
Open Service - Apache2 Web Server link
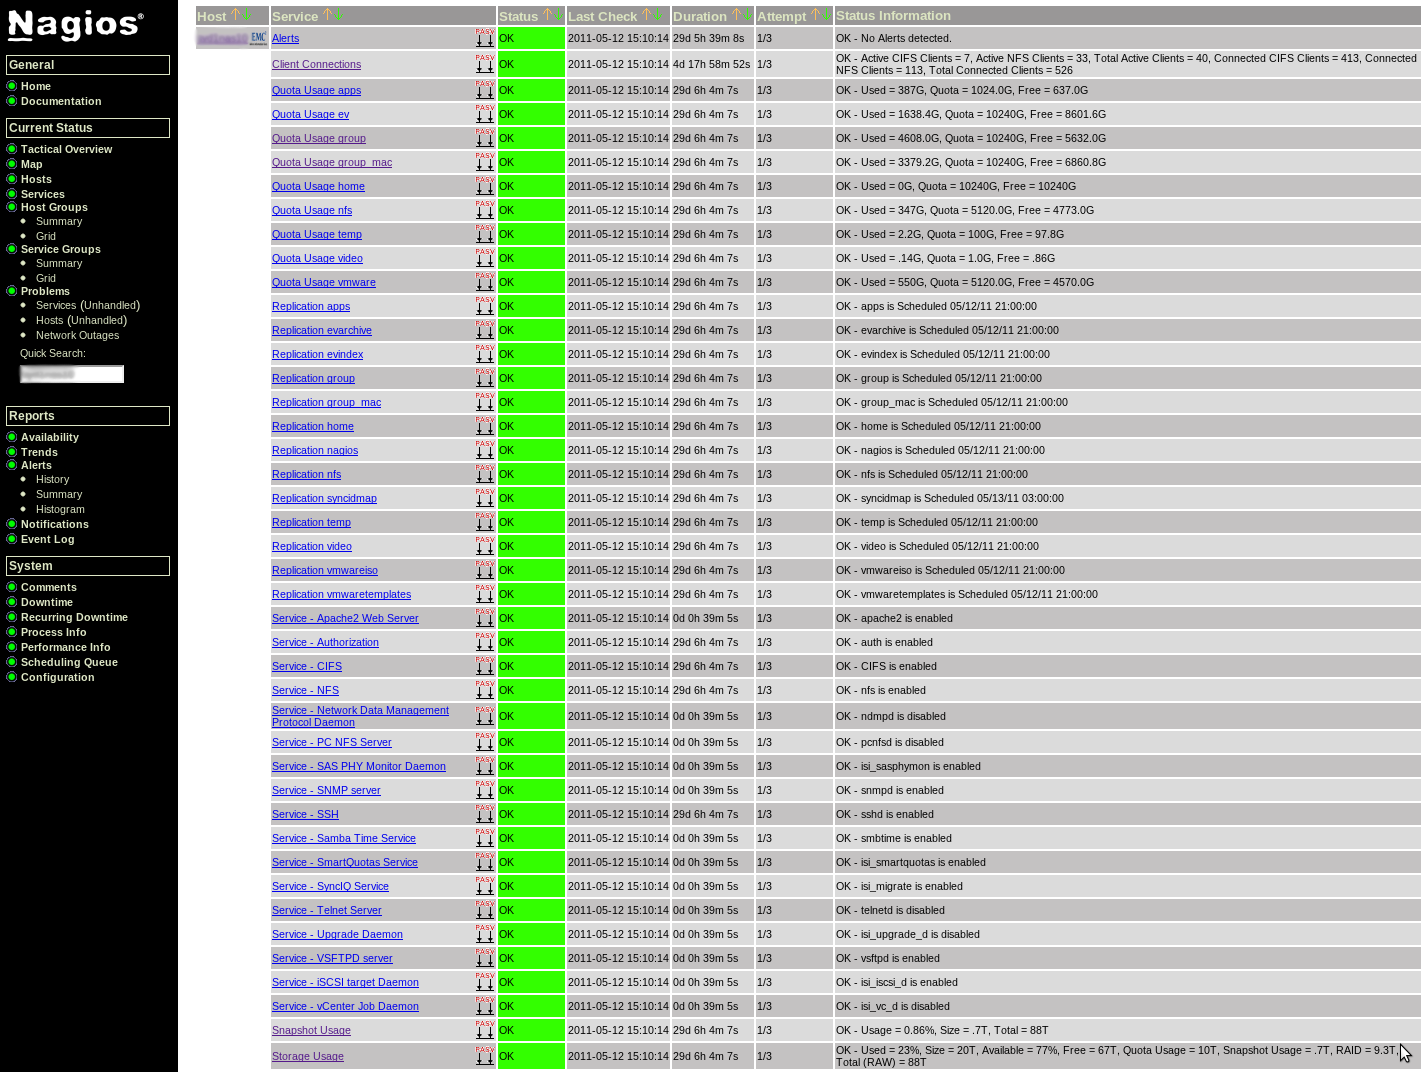(x=345, y=618)
